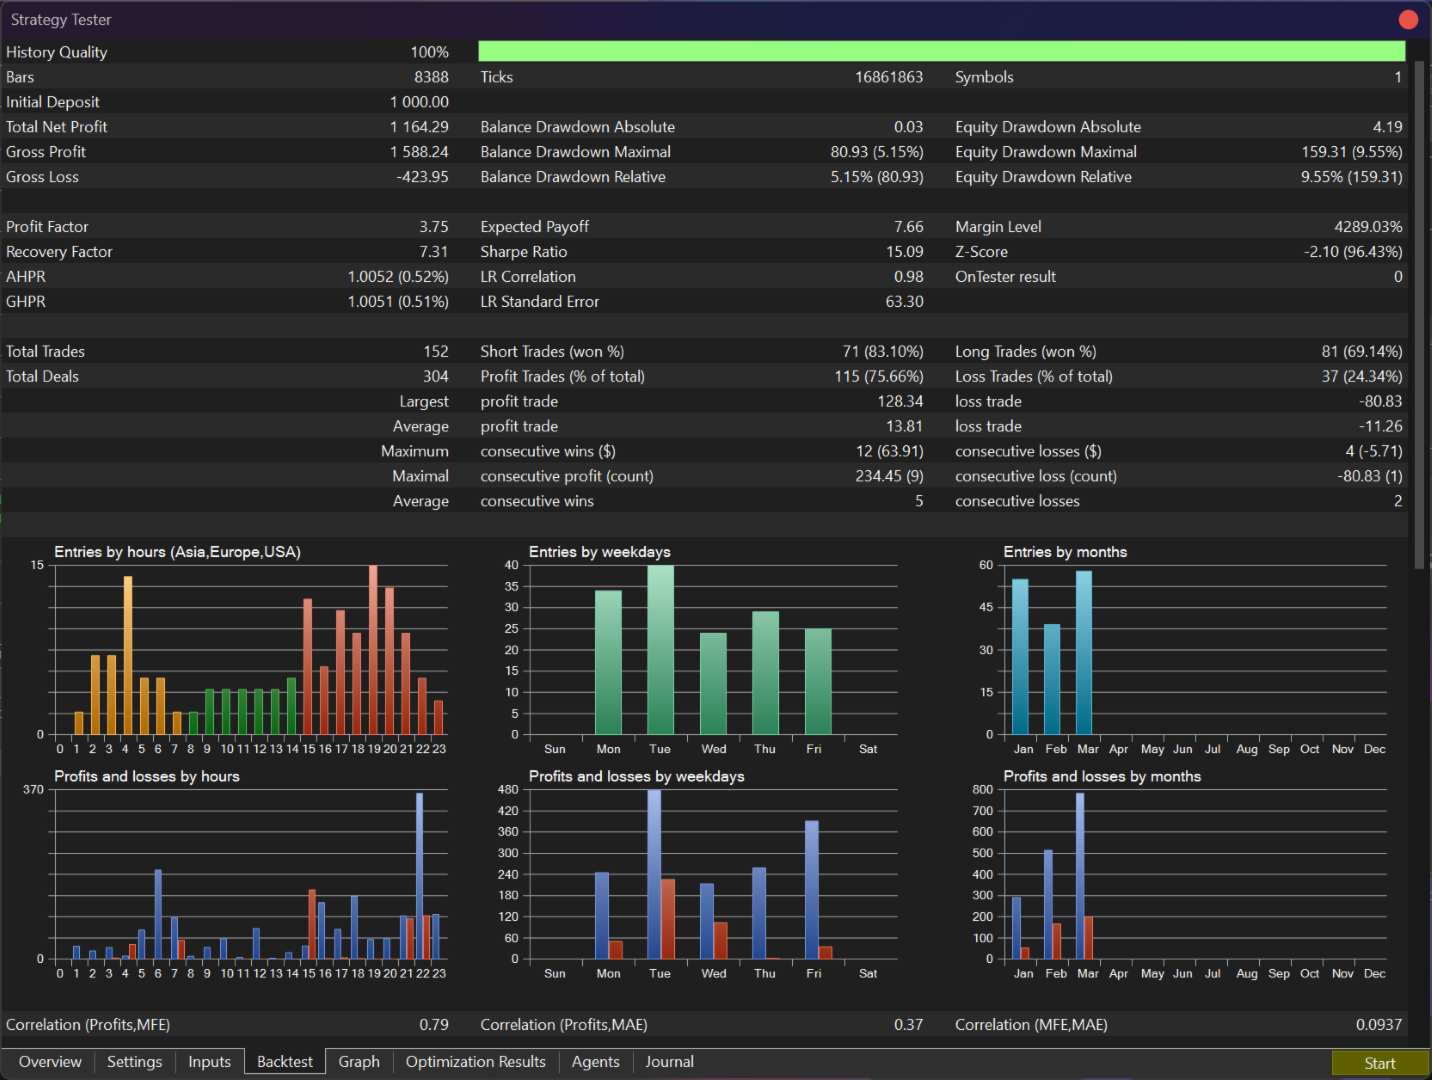The height and width of the screenshot is (1080, 1432).
Task: Click the Tue bar in Entries by weekdays
Action: coord(660,650)
